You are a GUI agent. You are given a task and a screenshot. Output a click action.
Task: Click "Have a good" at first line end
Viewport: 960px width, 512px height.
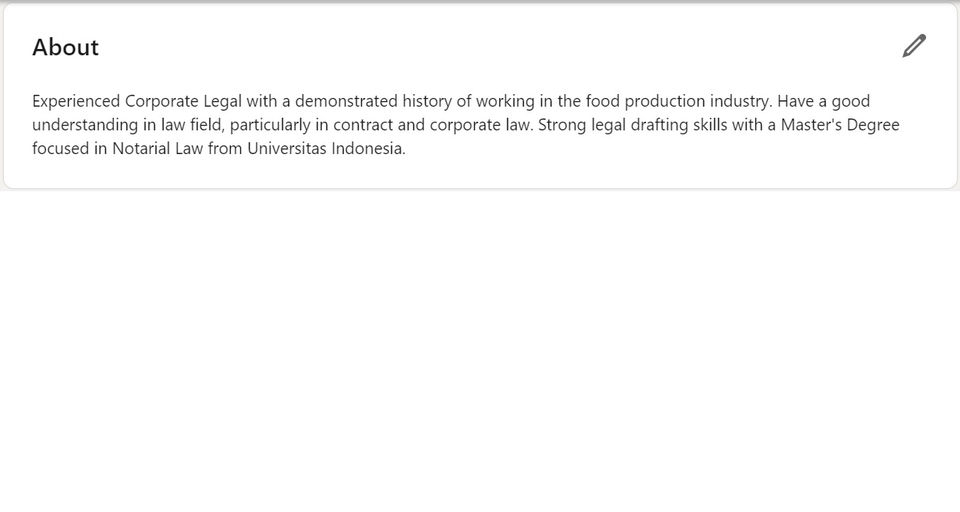[823, 101]
